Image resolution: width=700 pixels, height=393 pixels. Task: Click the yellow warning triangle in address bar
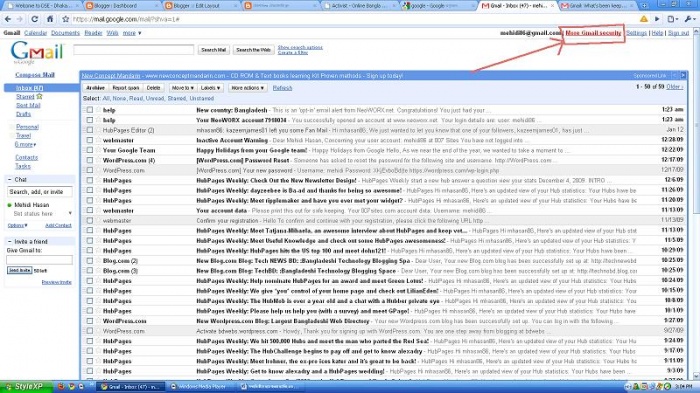(x=643, y=19)
